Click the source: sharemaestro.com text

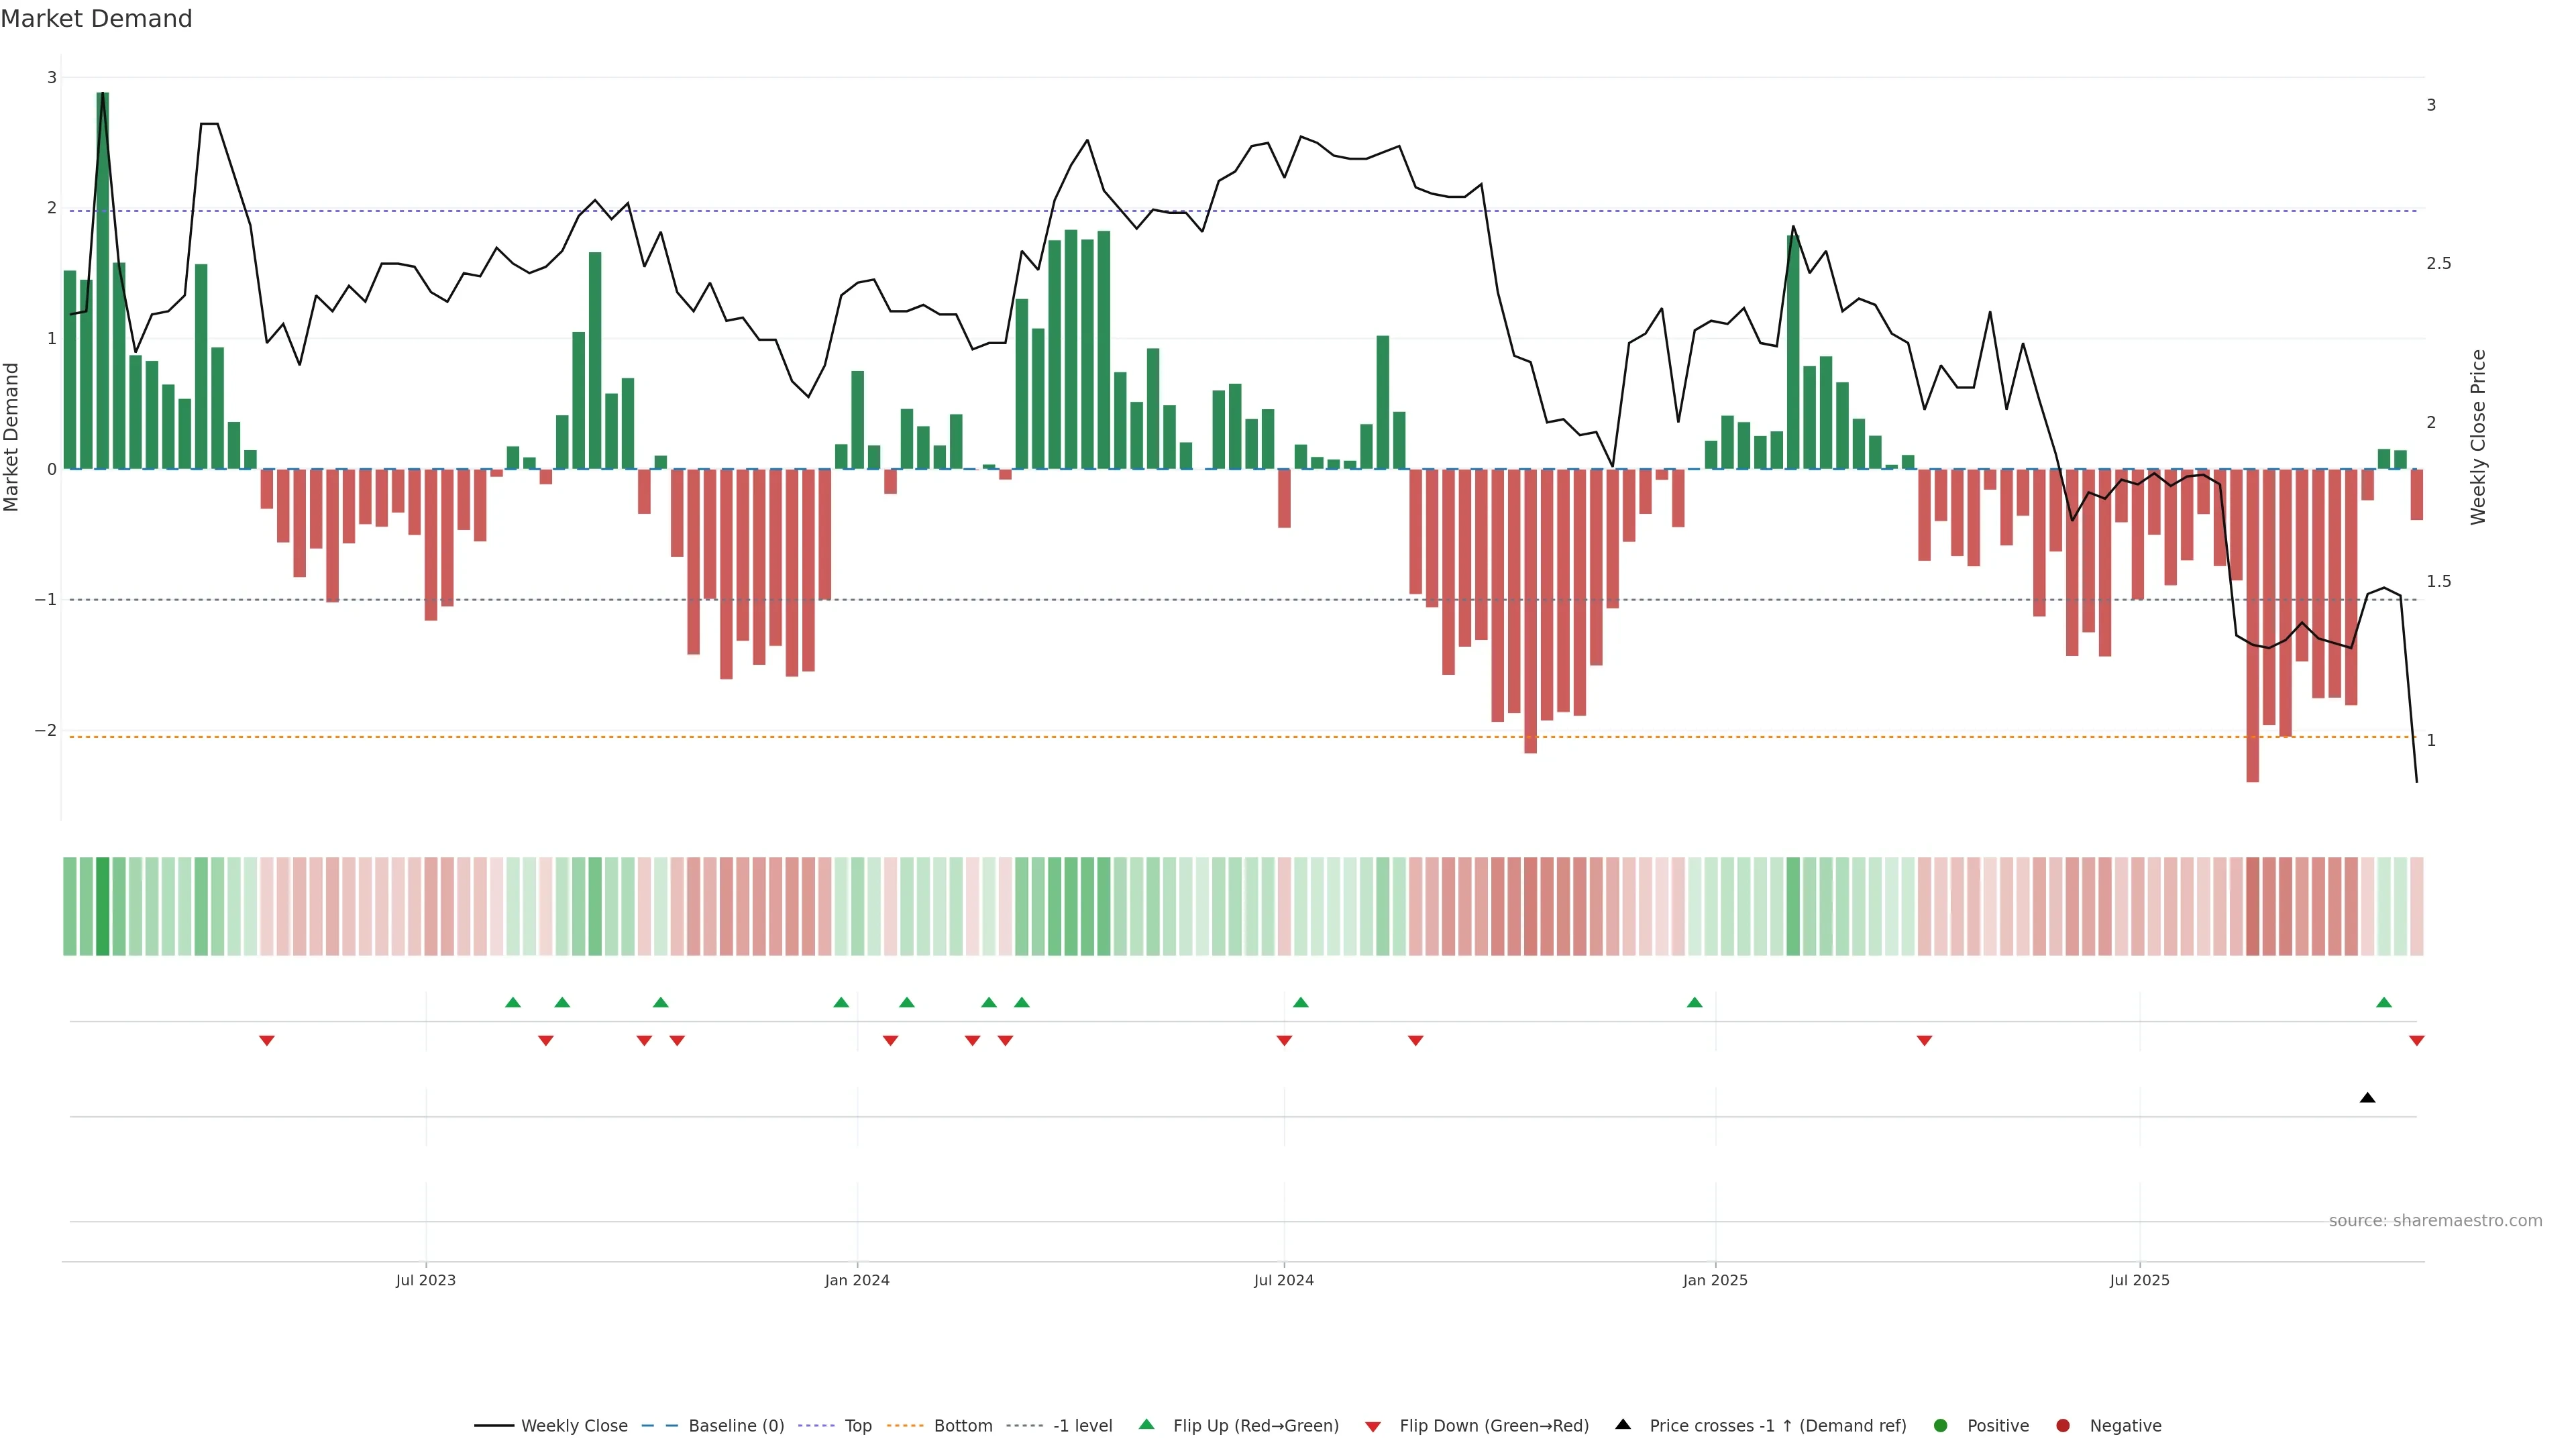coord(2435,1221)
